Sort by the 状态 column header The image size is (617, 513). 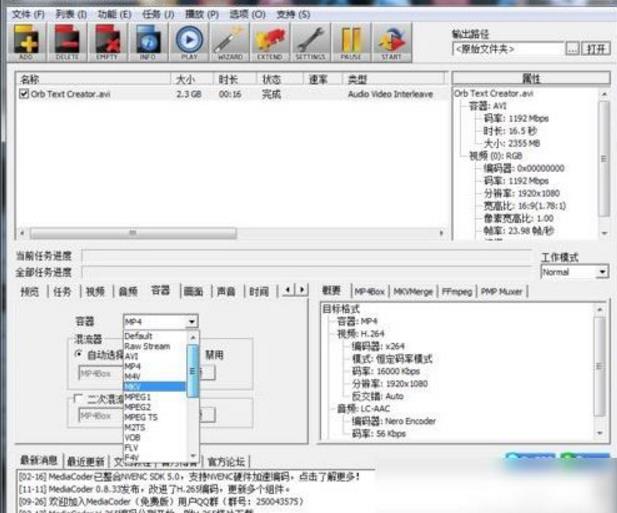pos(279,79)
